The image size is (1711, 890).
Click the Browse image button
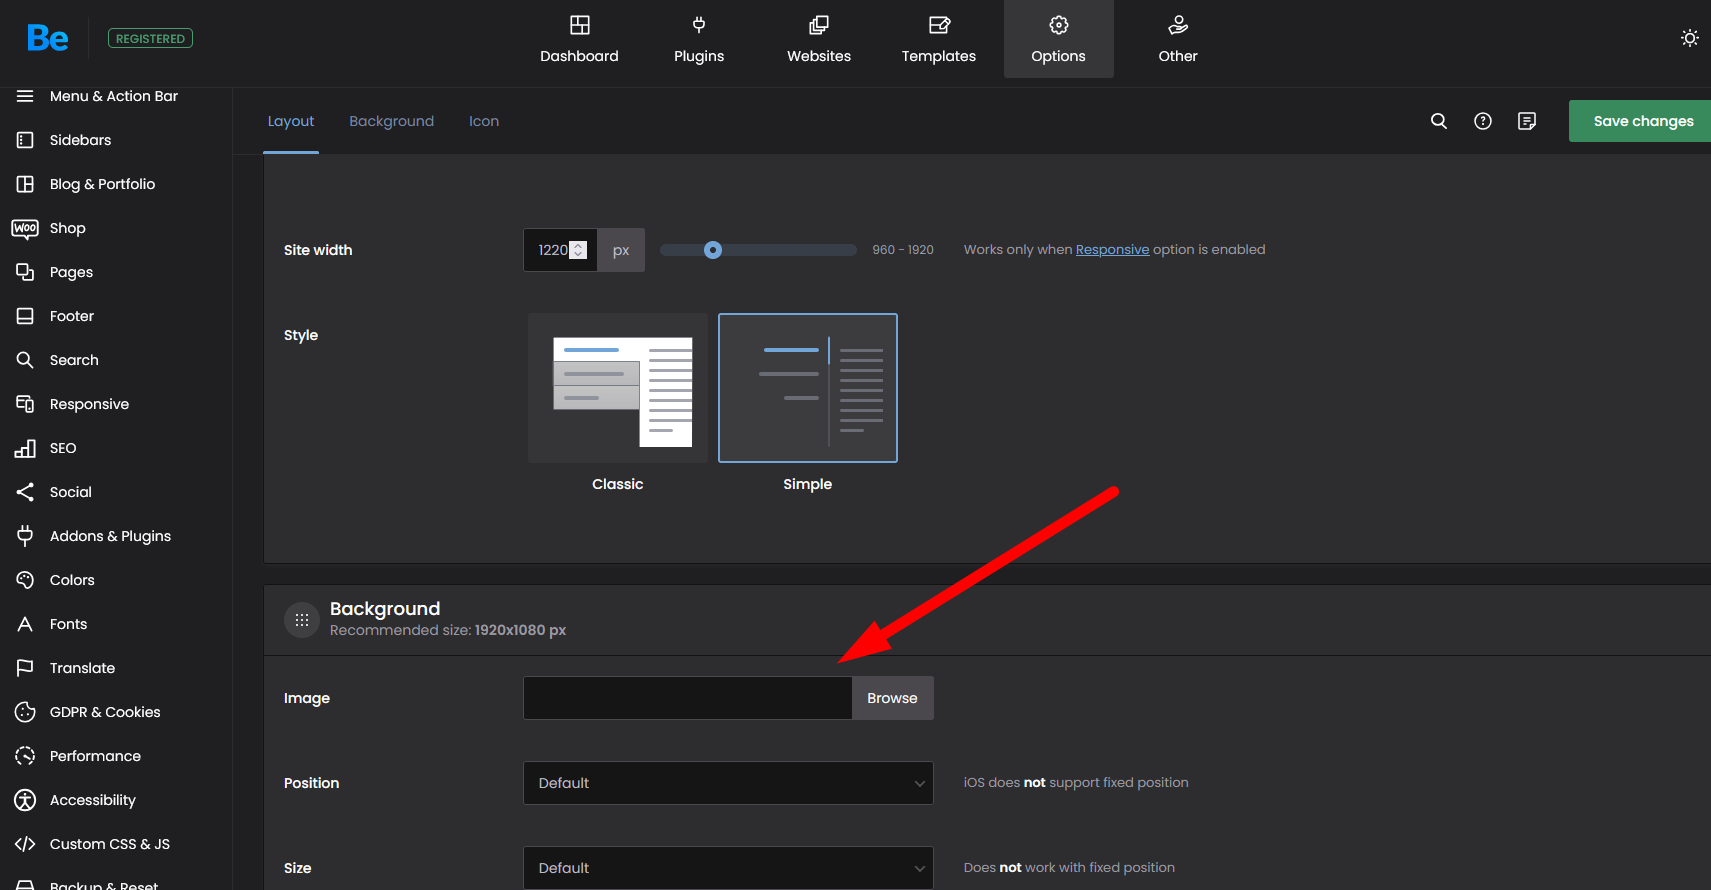(x=892, y=698)
